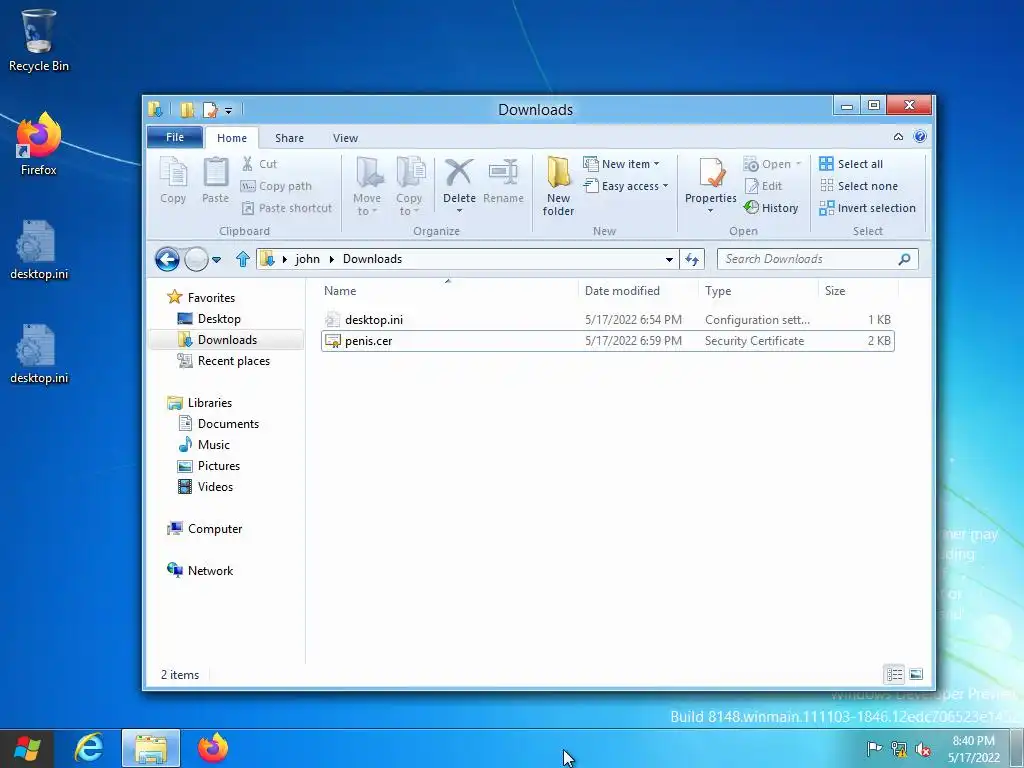Screen dimensions: 1024x768
Task: Click Firefox icon in the taskbar
Action: [213, 748]
